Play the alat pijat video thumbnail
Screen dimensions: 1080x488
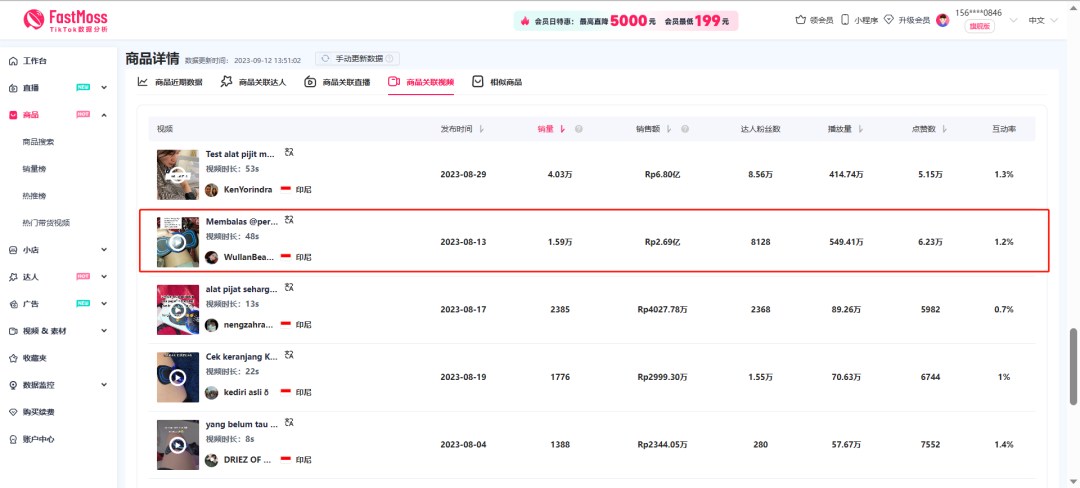pos(177,310)
